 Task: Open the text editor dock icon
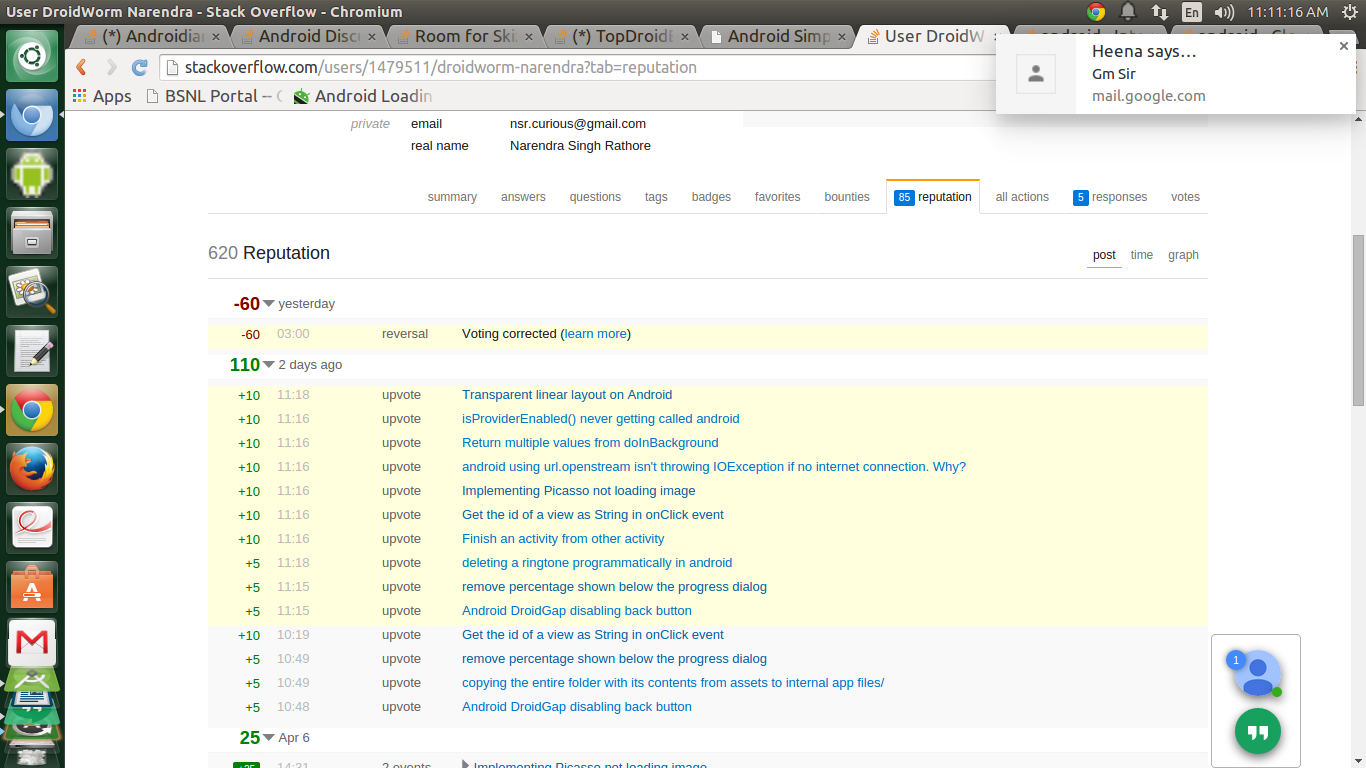pos(32,351)
